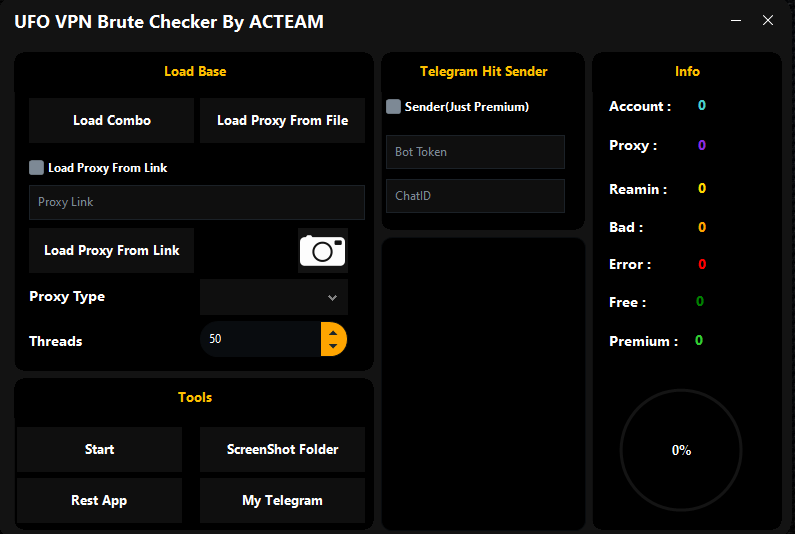Click the Load Combo button
Image resolution: width=795 pixels, height=534 pixels.
coord(112,121)
